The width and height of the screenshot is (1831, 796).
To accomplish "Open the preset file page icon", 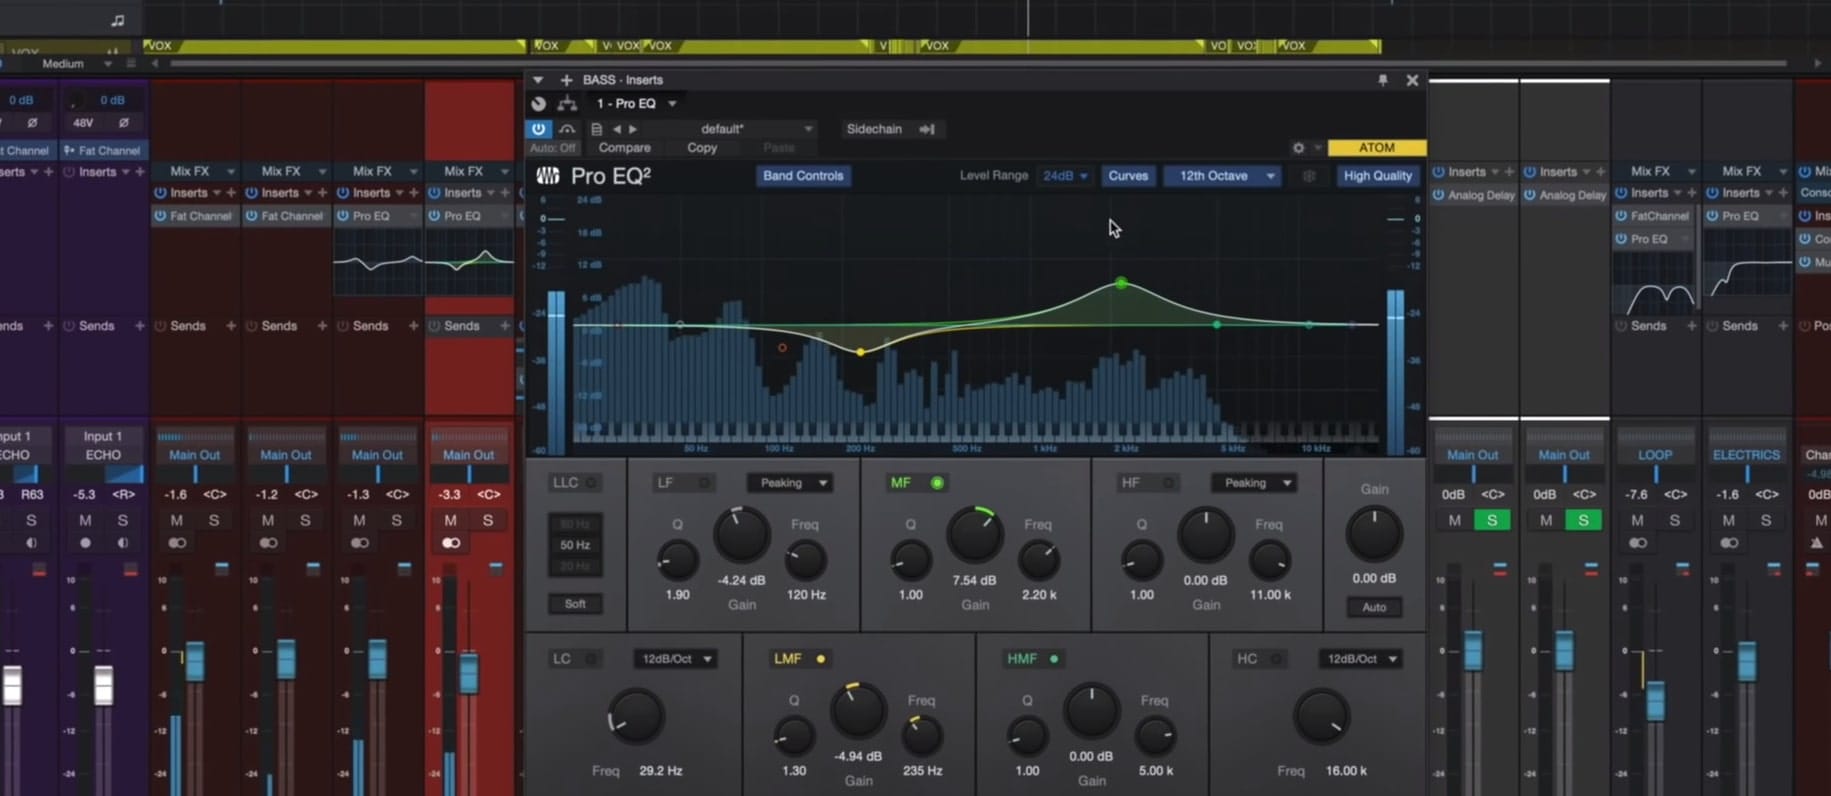I will [x=596, y=129].
